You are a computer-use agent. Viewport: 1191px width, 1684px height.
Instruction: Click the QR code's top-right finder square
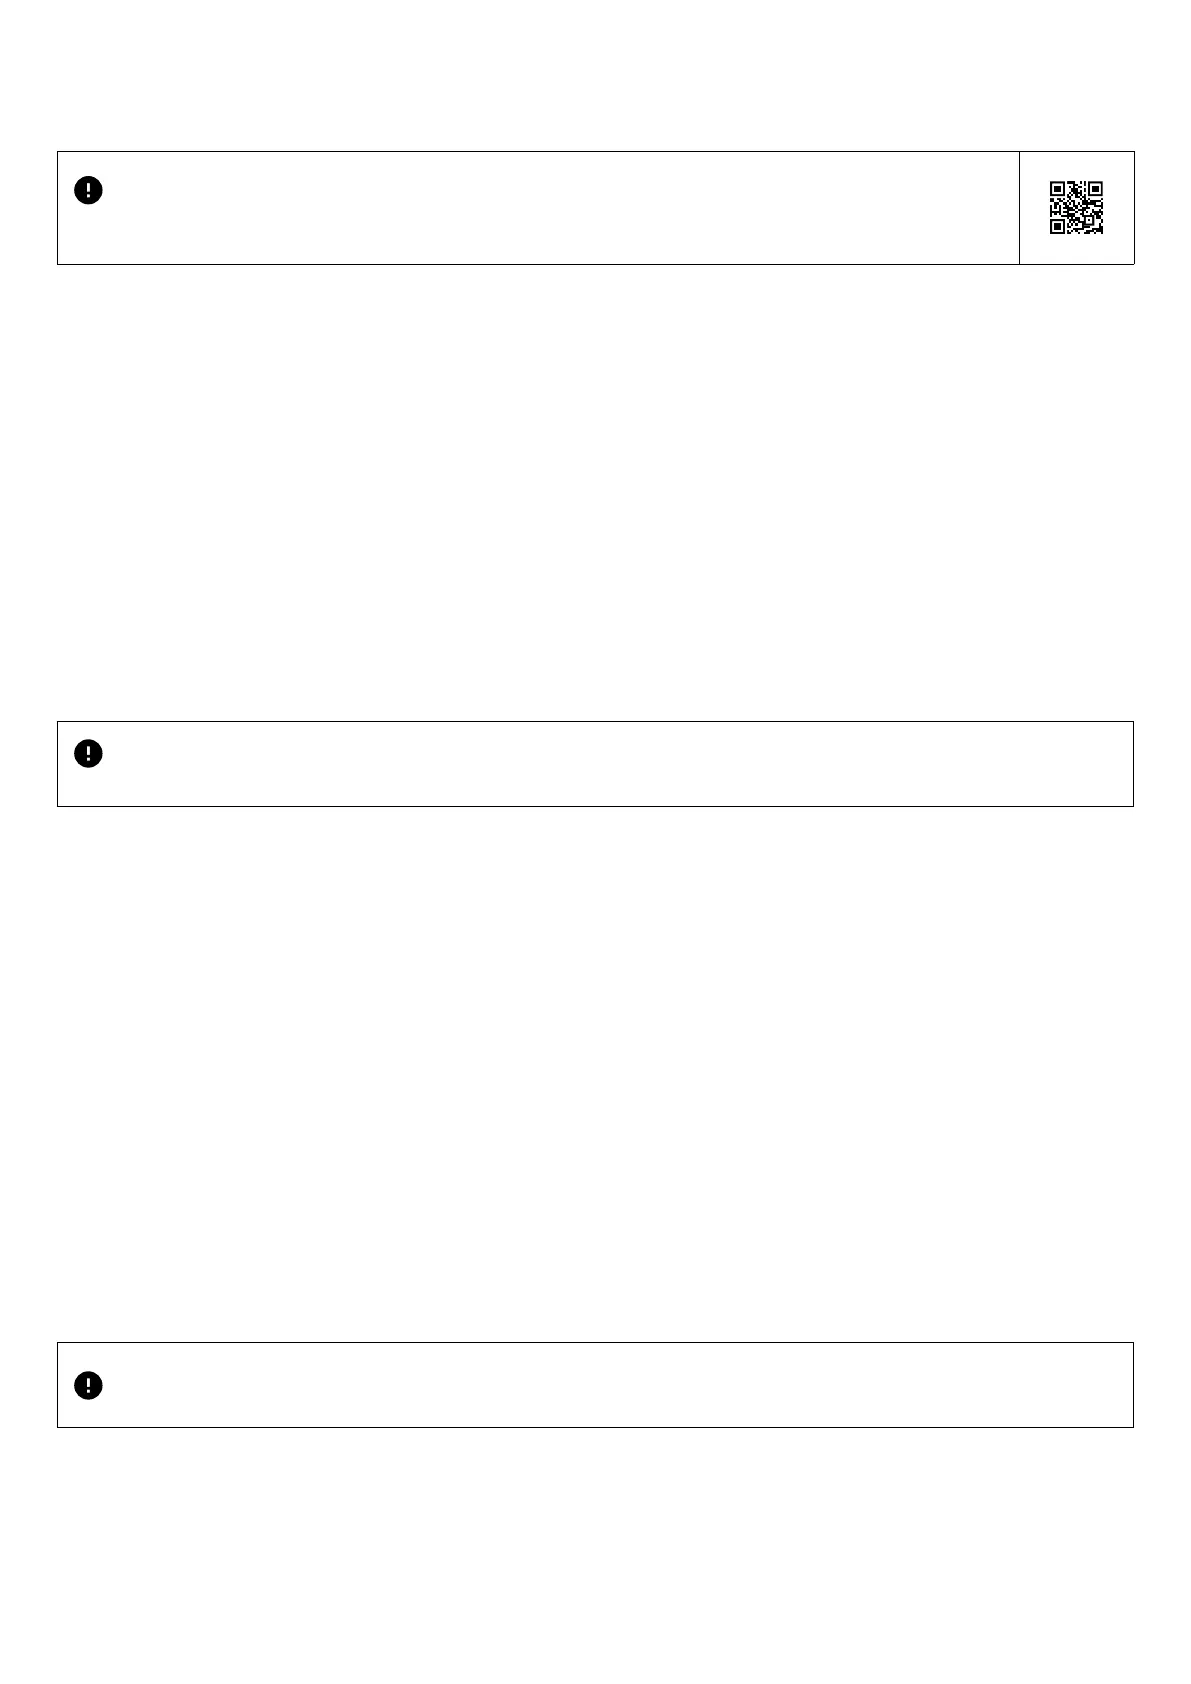coord(1095,189)
